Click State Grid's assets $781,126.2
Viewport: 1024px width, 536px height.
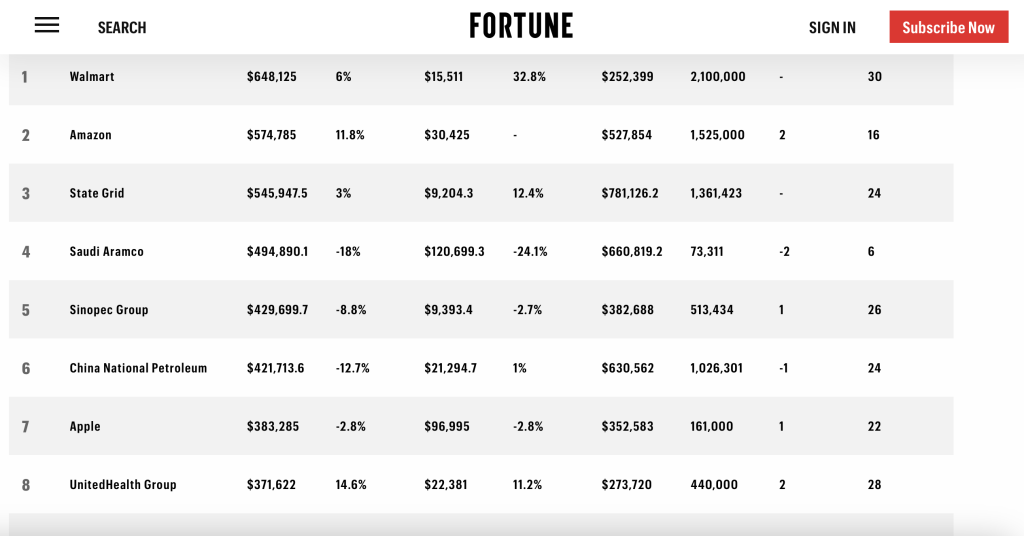[630, 193]
